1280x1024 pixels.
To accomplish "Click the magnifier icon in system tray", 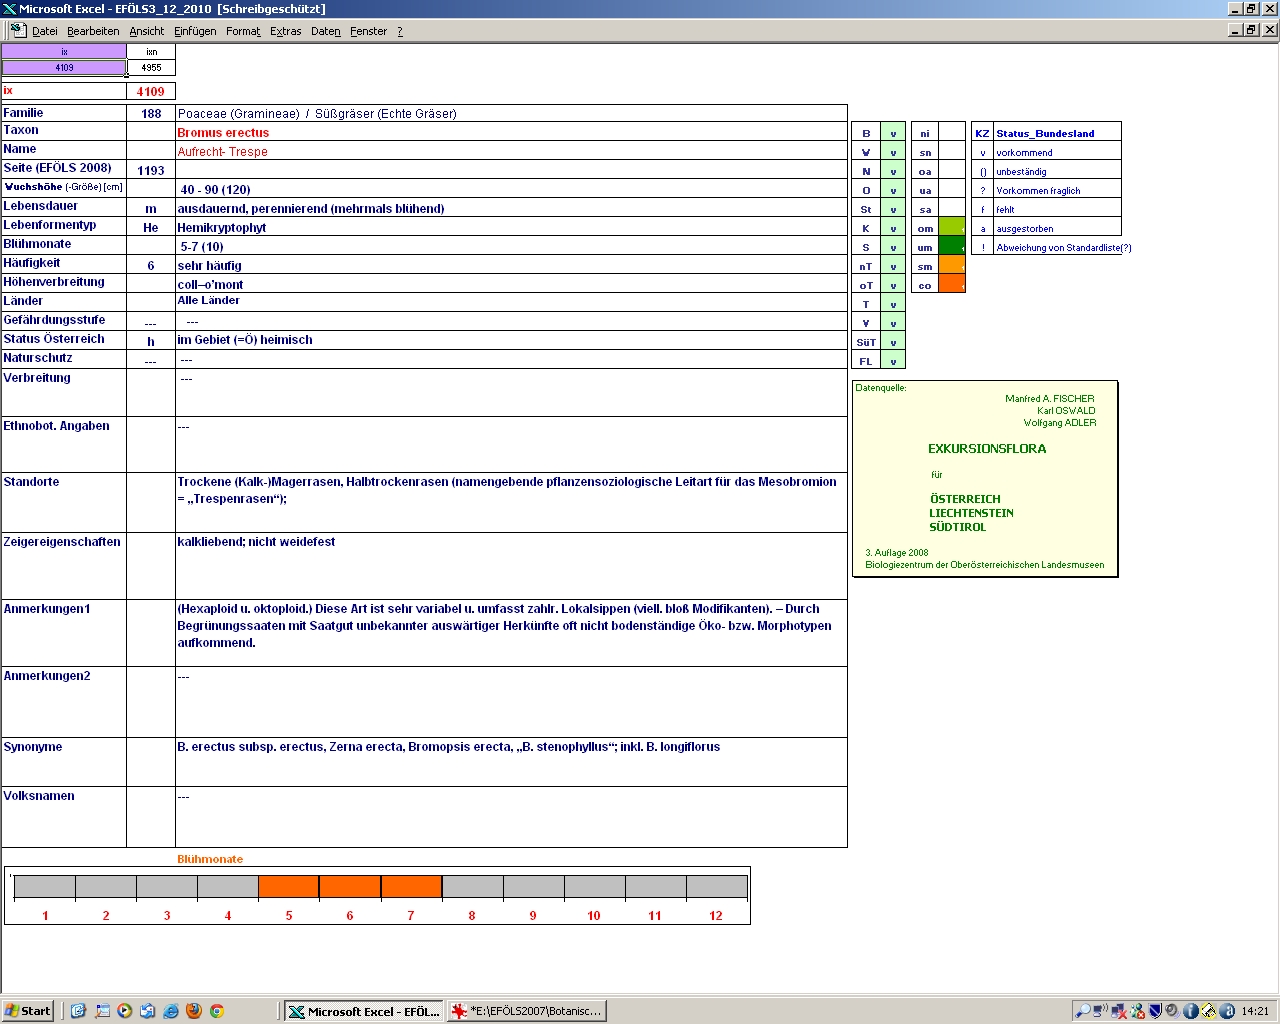I will (x=1082, y=1011).
